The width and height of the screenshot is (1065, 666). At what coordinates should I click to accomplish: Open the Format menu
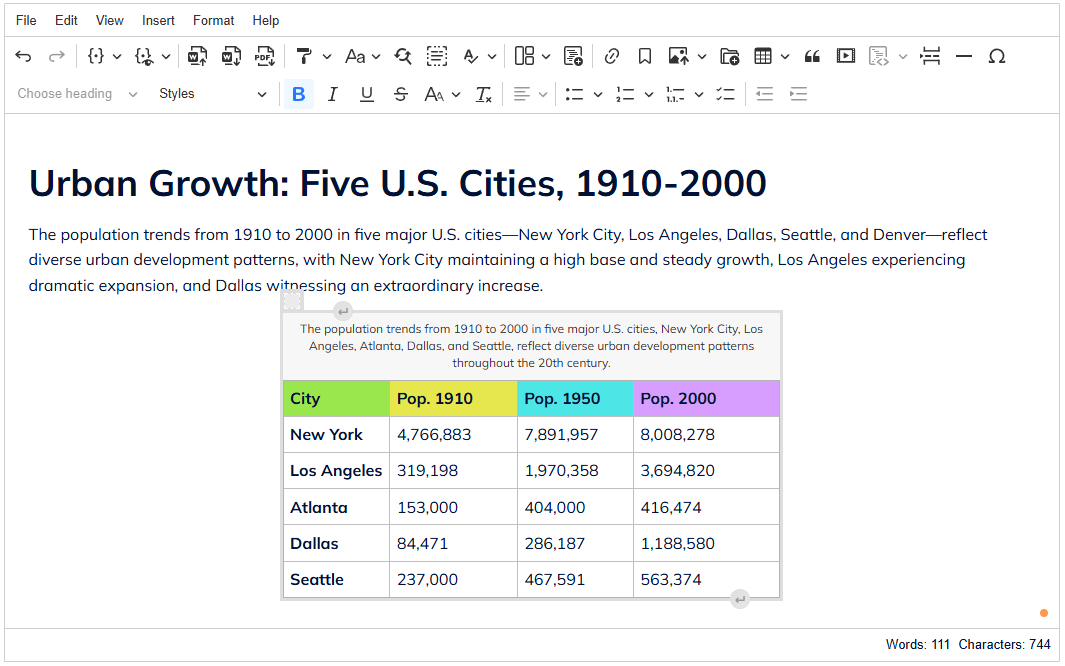pos(213,20)
